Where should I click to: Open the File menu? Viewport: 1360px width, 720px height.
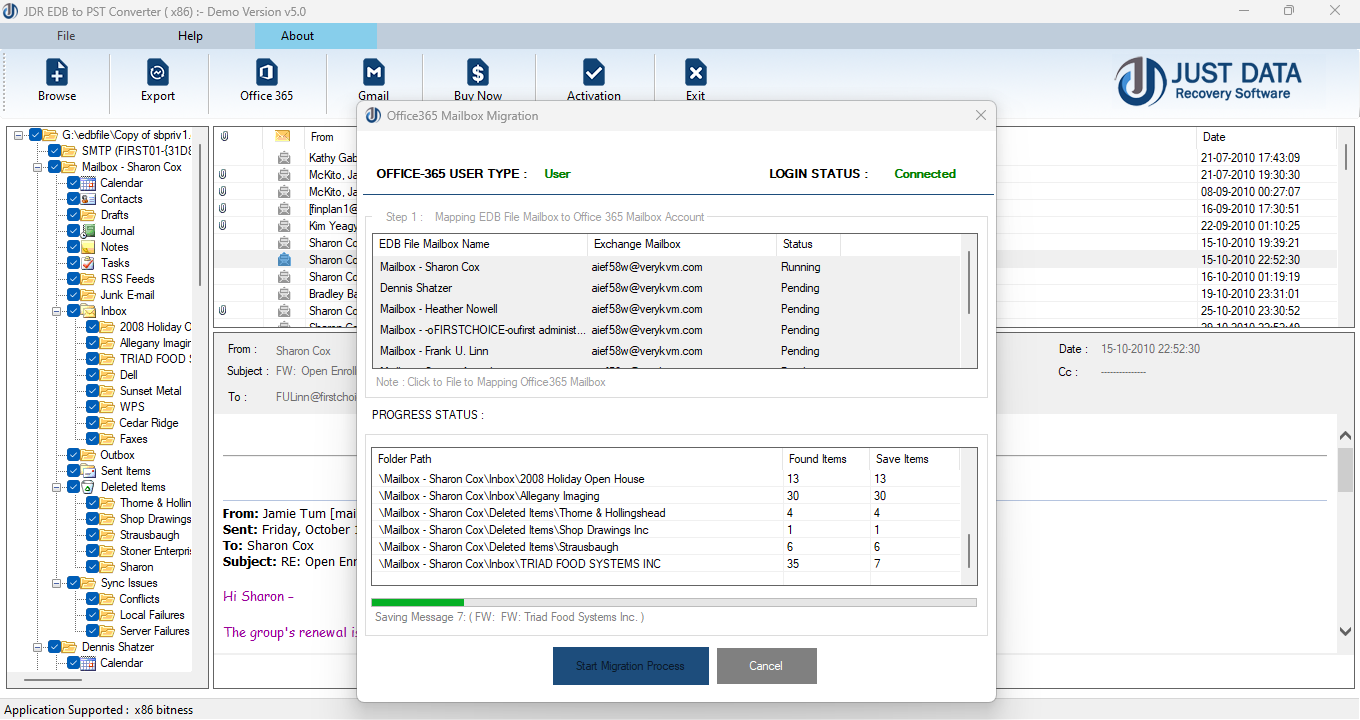point(65,35)
